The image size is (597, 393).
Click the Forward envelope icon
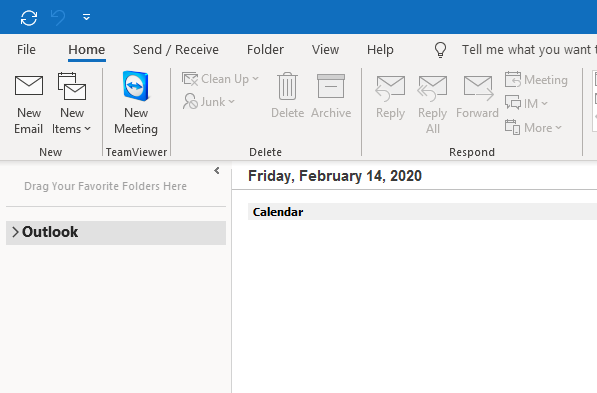[x=478, y=88]
